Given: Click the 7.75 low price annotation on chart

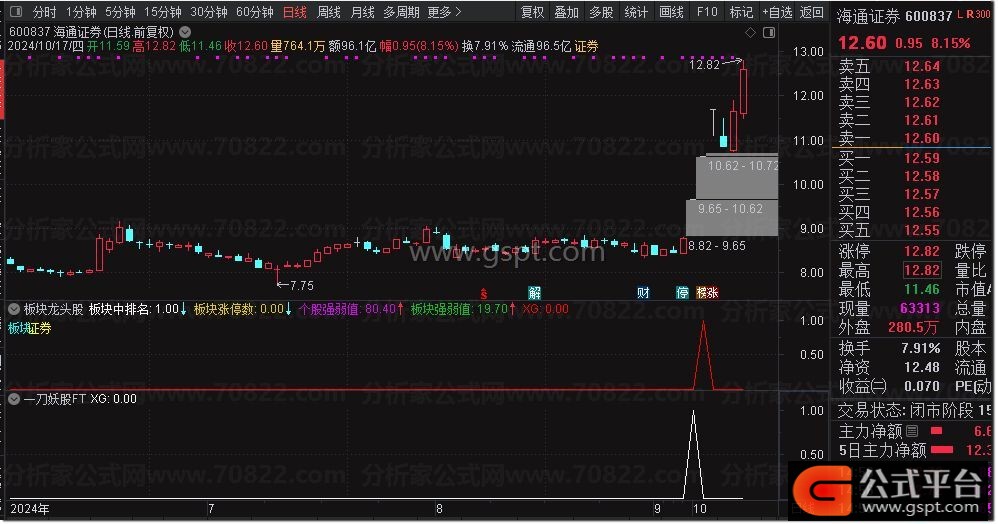Looking at the screenshot, I should pyautogui.click(x=302, y=286).
